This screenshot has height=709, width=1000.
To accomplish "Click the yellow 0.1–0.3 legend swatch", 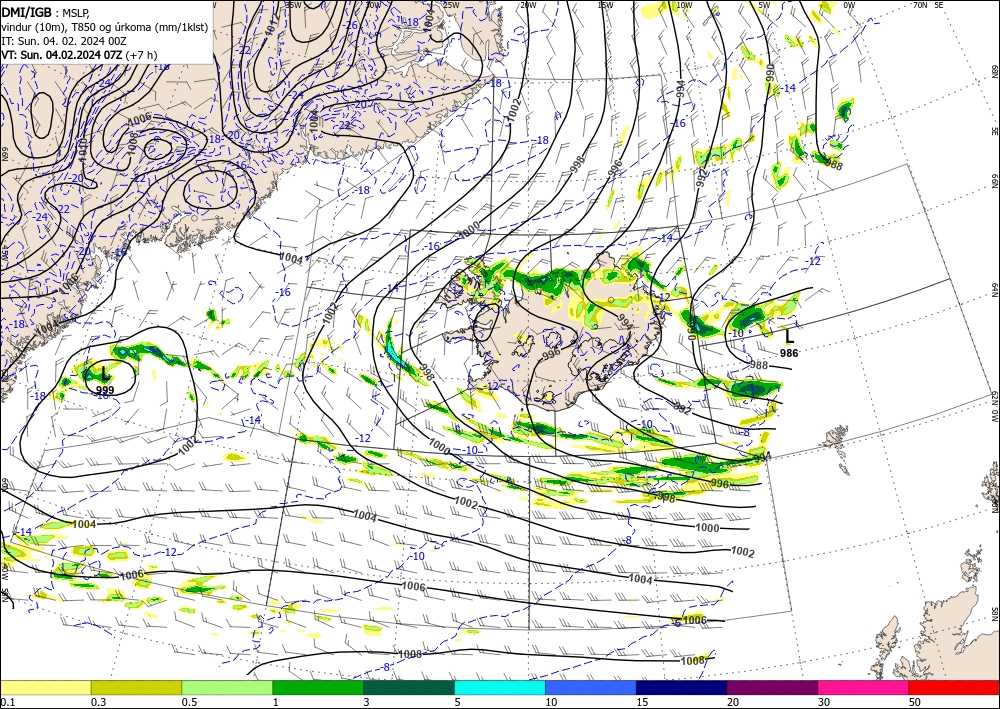I will pyautogui.click(x=45, y=687).
